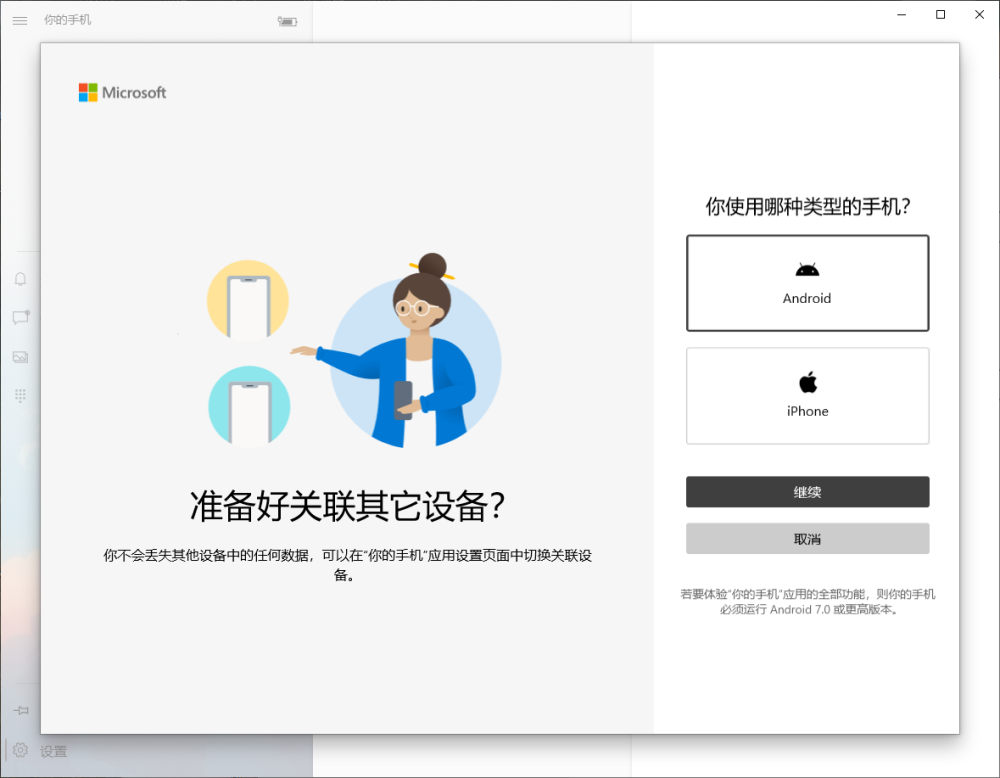Click the 继续 (Continue) button
The width and height of the screenshot is (1000, 778).
point(807,492)
